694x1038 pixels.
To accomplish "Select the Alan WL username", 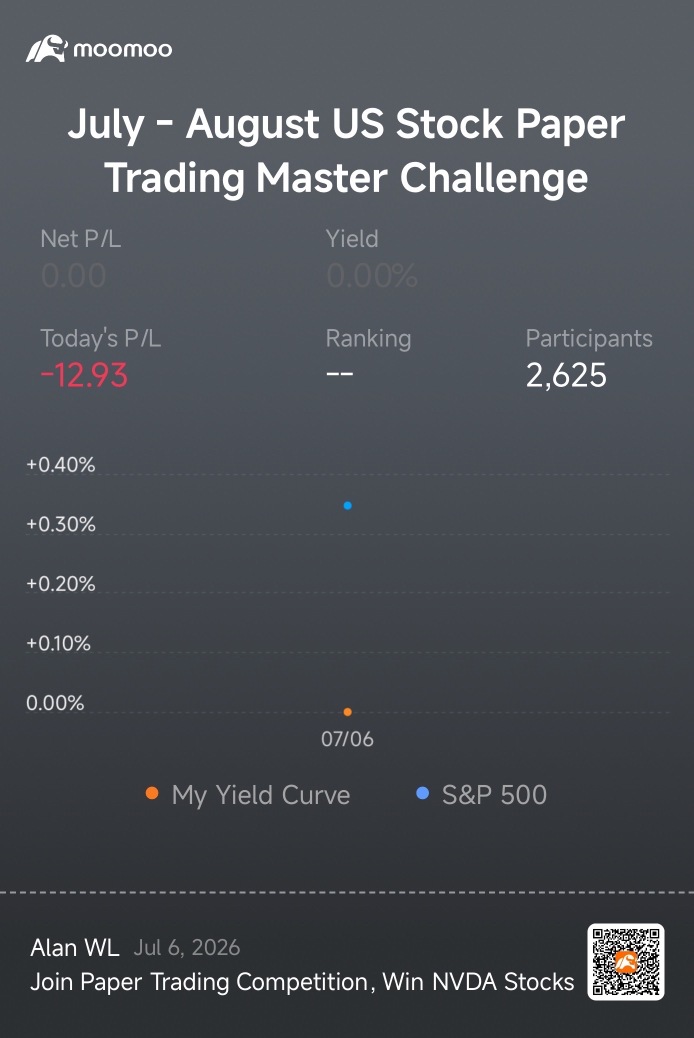I will [75, 947].
